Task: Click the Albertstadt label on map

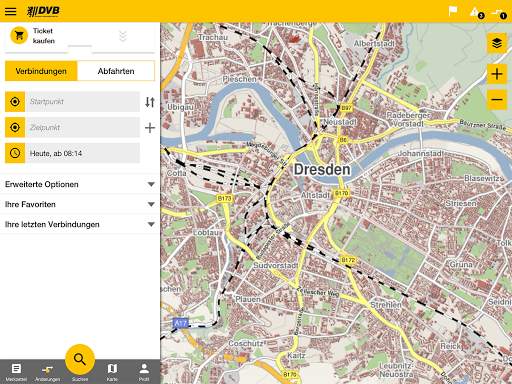Action: point(374,43)
